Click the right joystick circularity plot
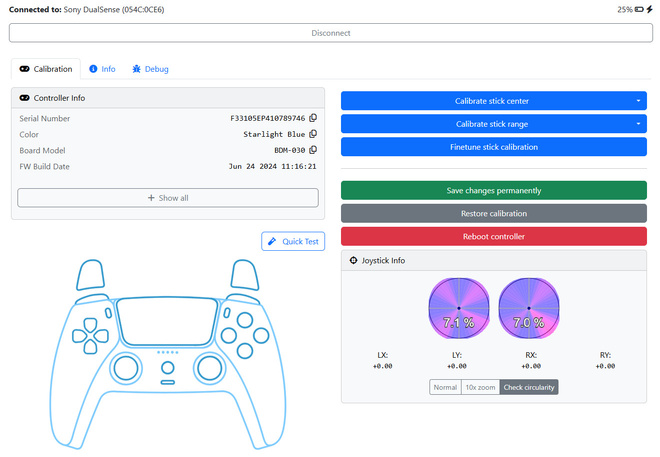Viewport: 660px width, 457px height. 529,308
